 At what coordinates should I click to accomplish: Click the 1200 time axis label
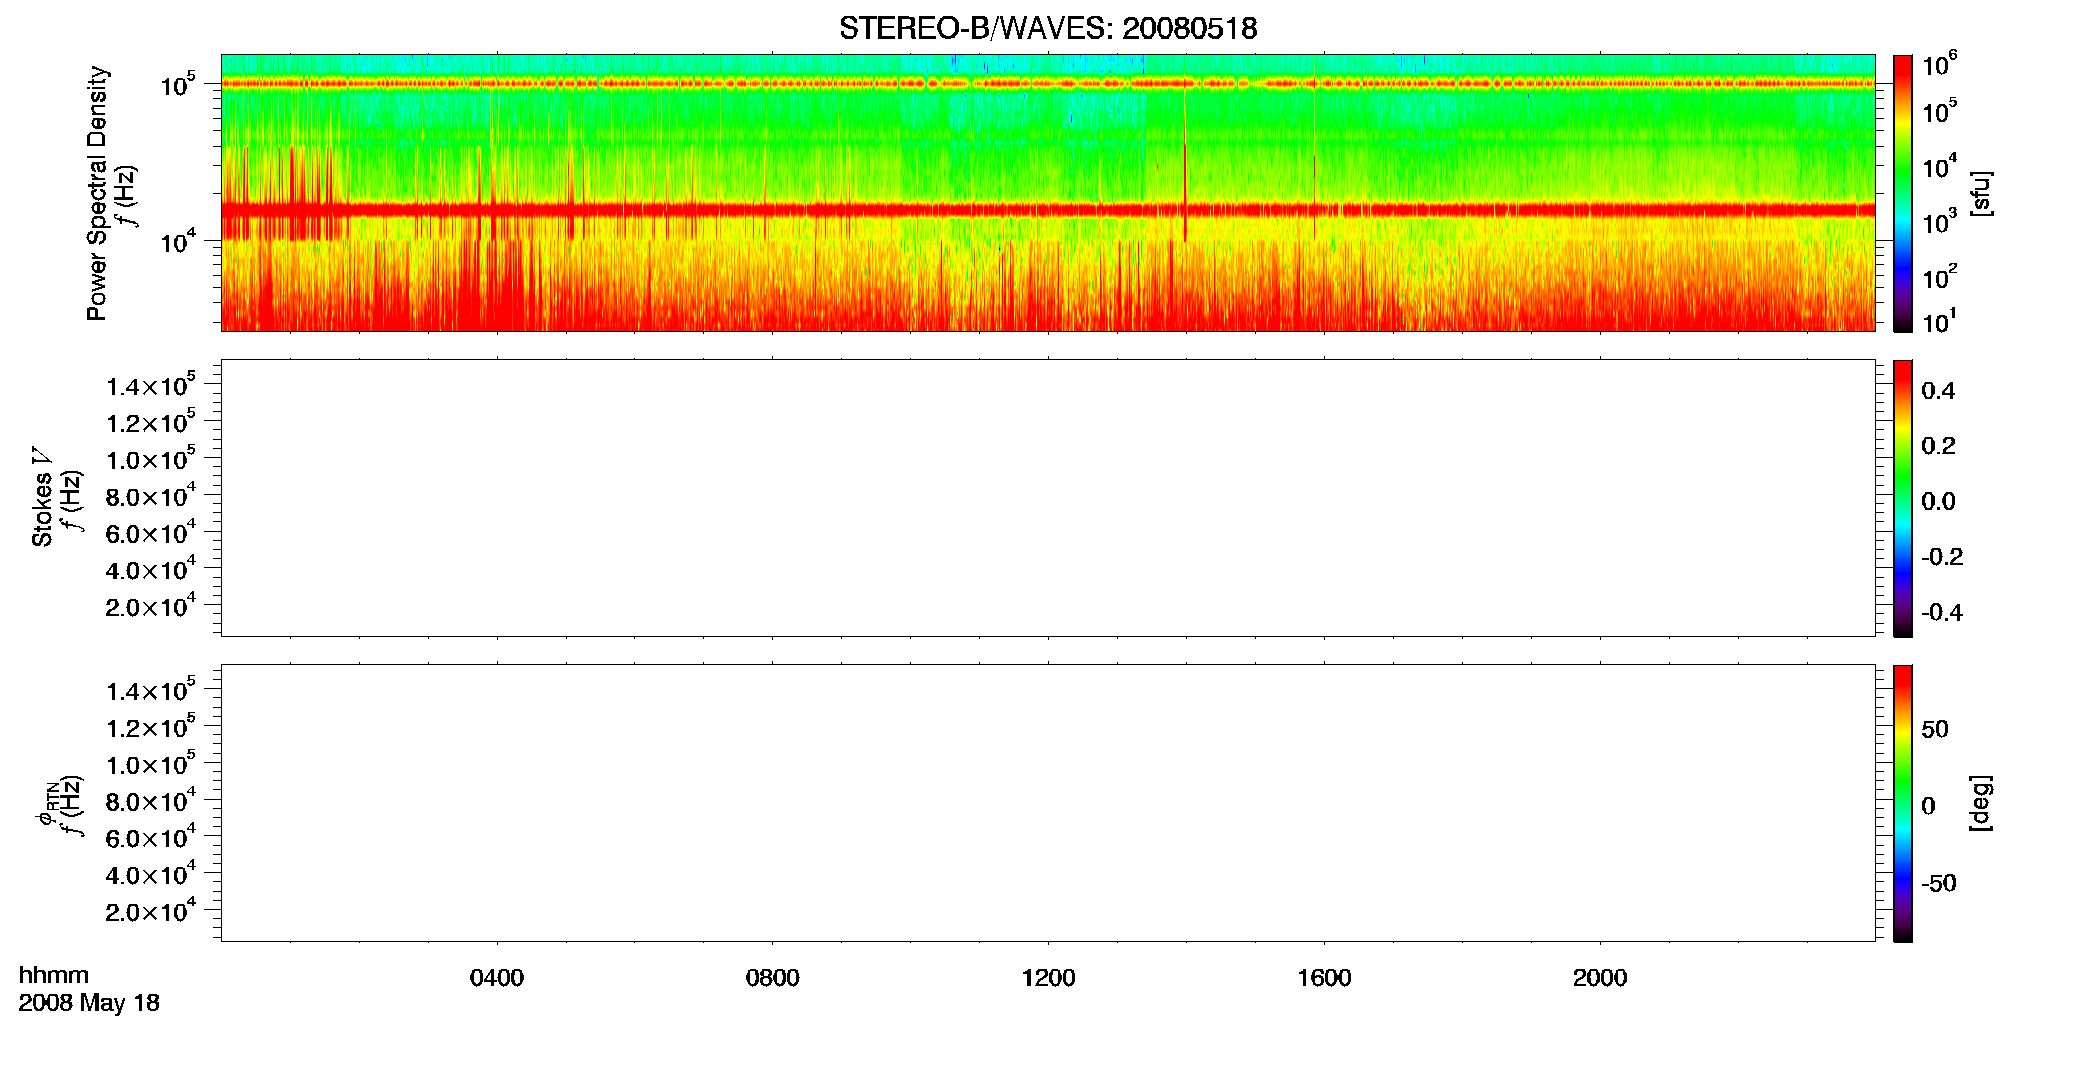1048,978
